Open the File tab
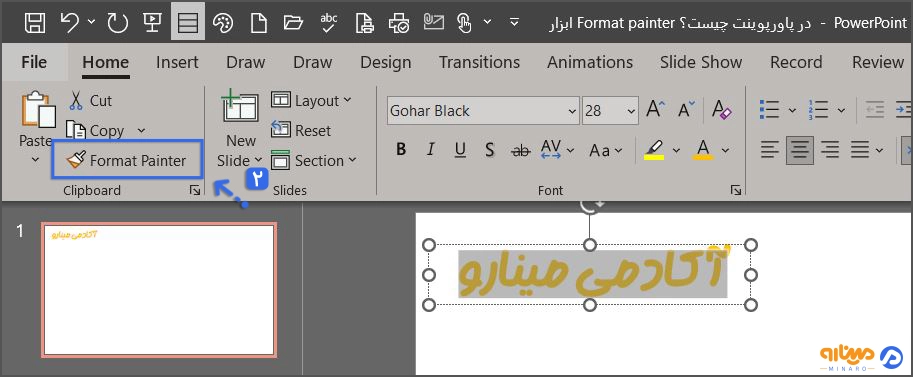The height and width of the screenshot is (377, 913). tap(34, 62)
